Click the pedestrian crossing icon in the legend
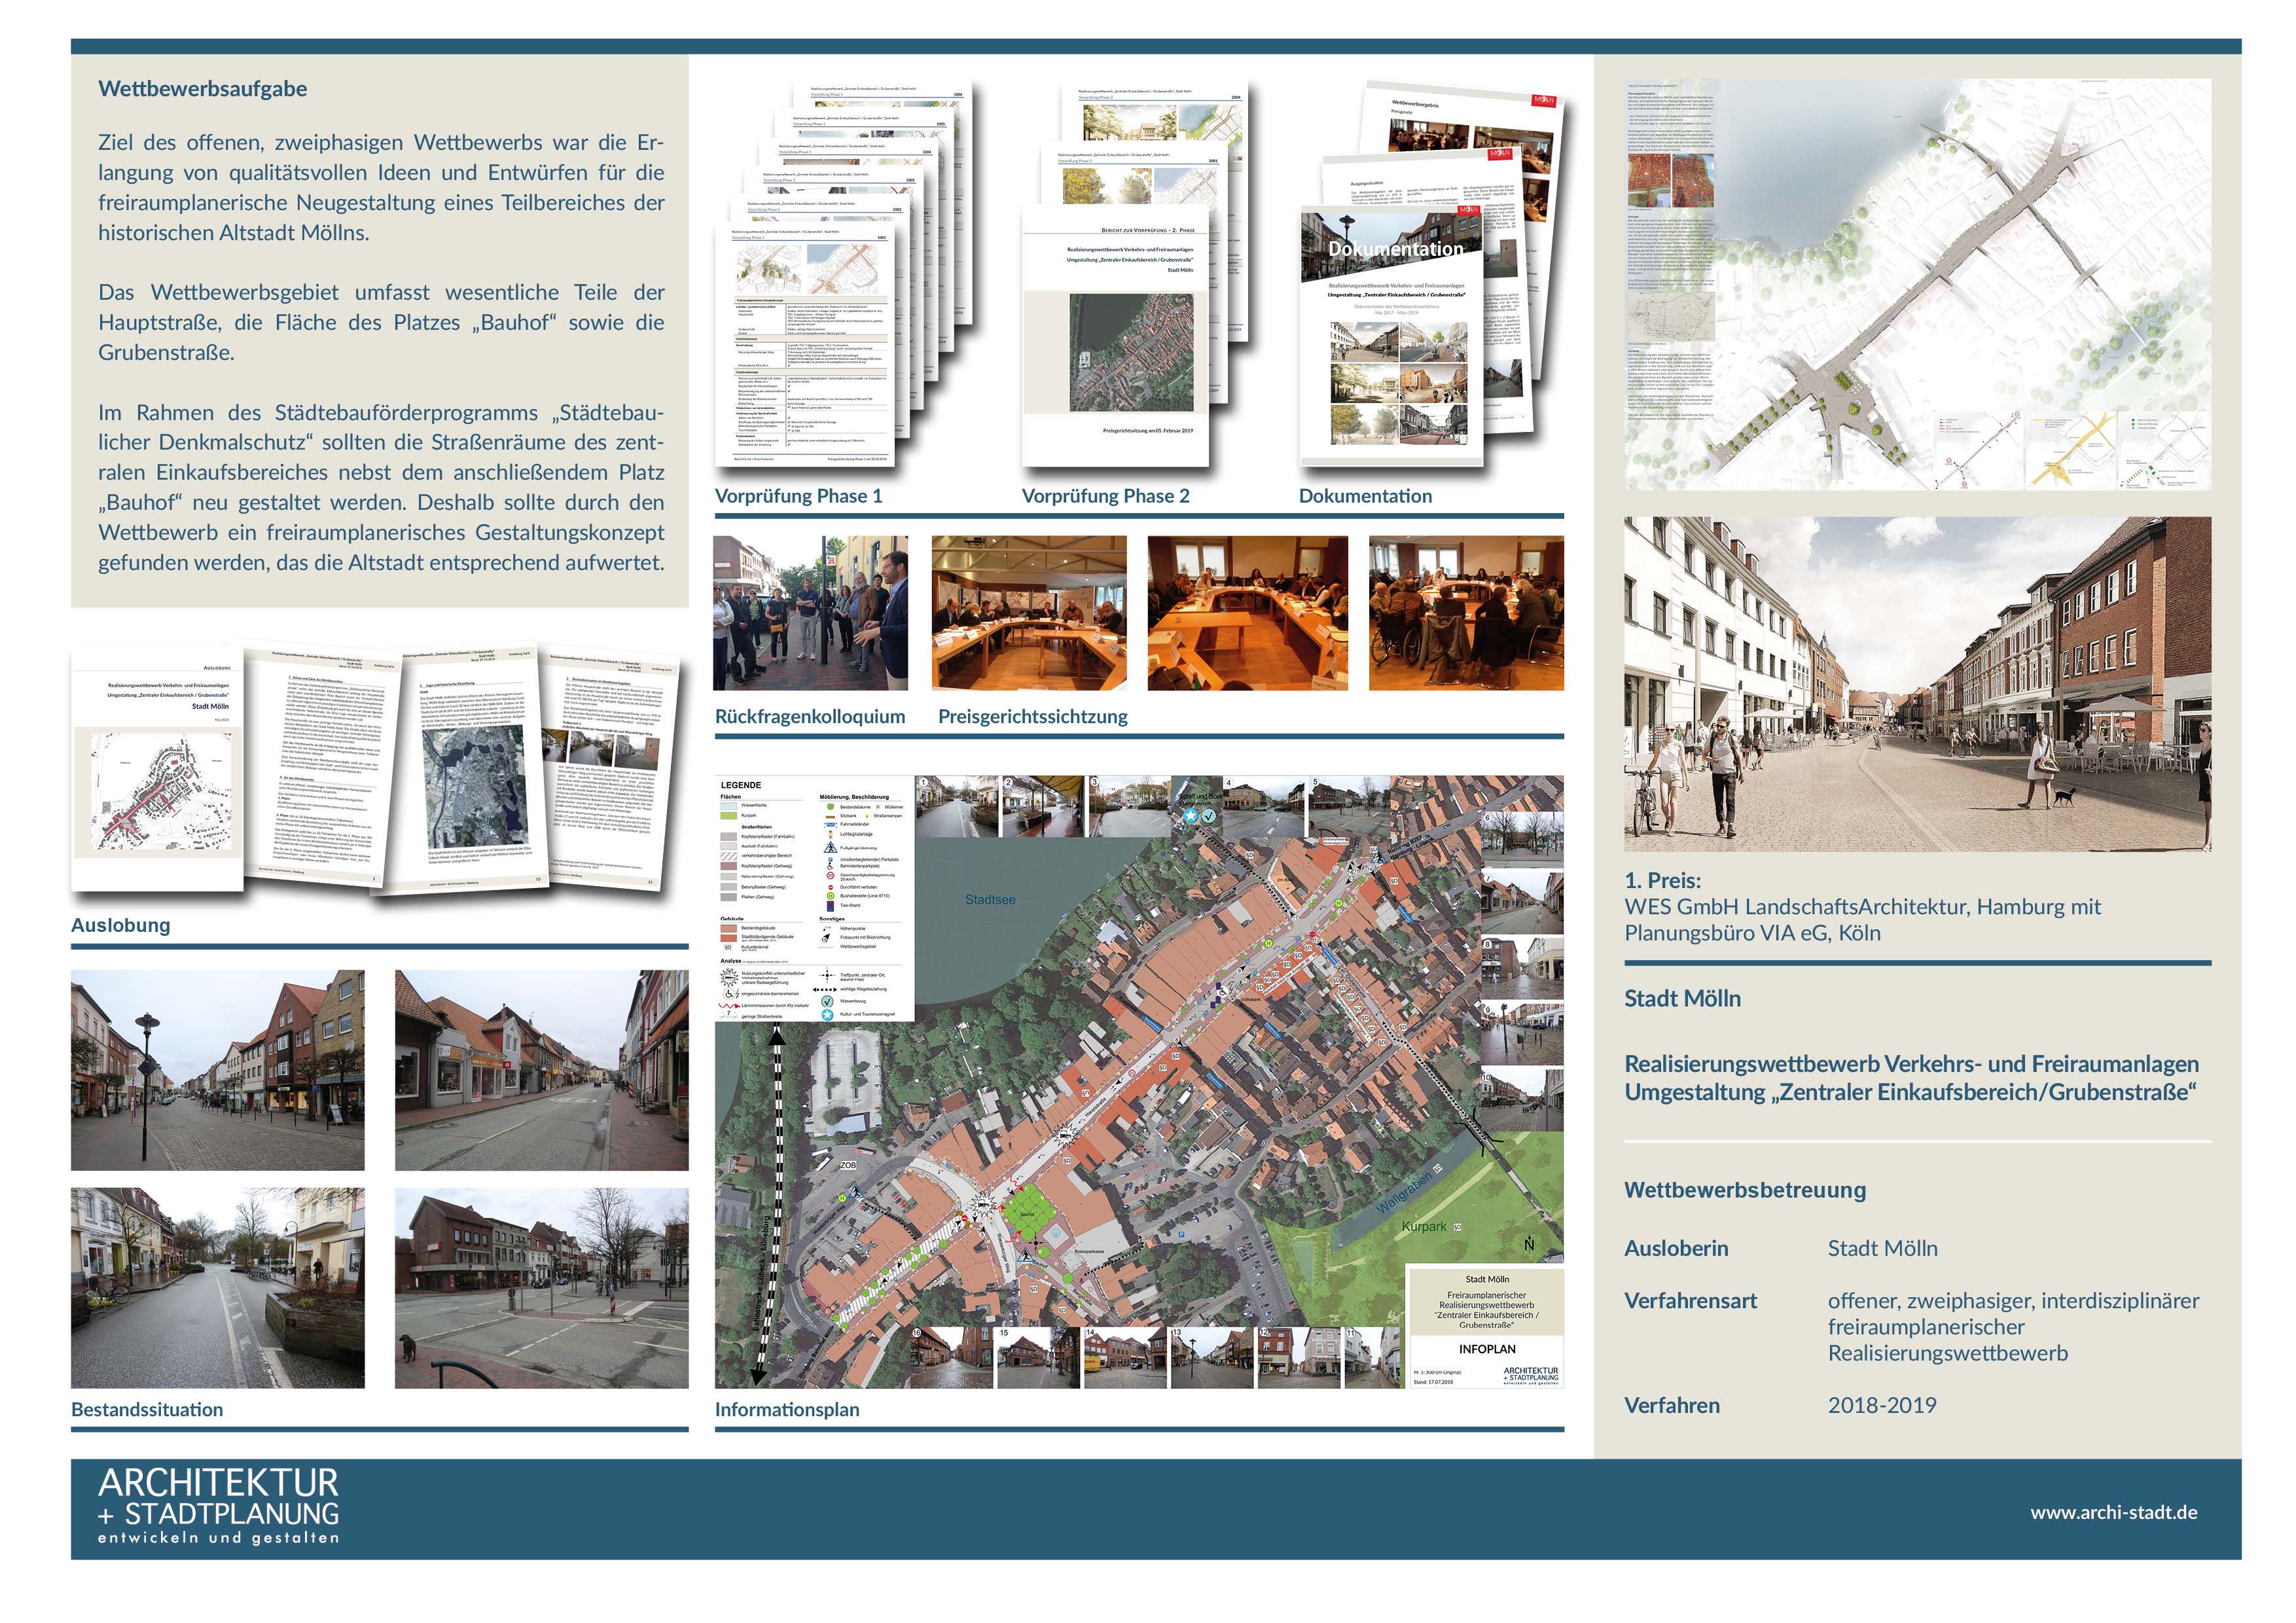Image resolution: width=2296 pixels, height=1623 pixels. click(x=831, y=847)
